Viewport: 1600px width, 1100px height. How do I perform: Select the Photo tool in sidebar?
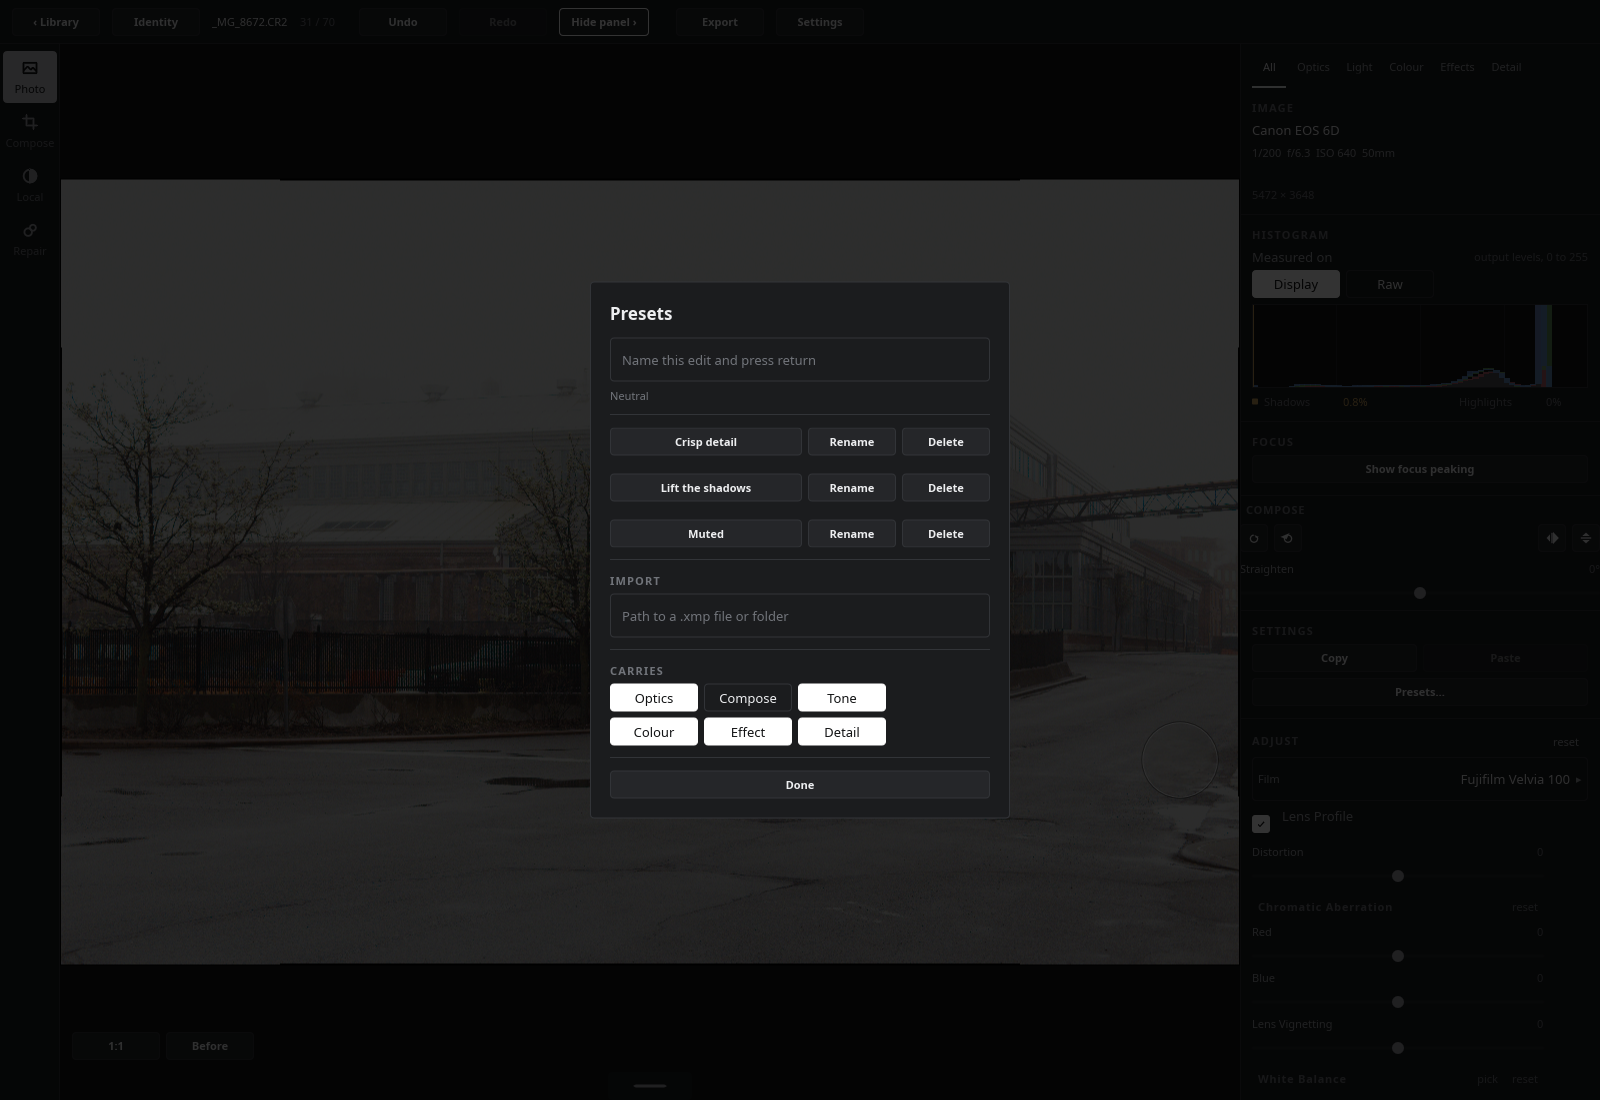click(30, 77)
